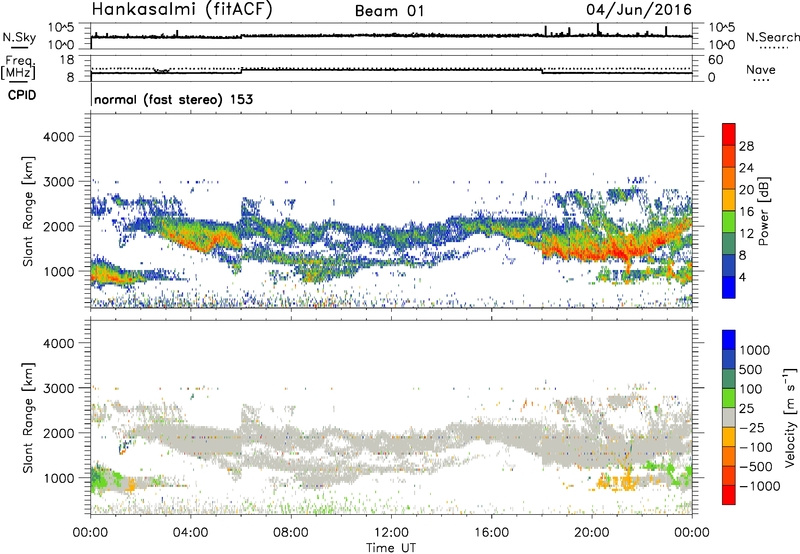Click the '04:00' time axis label

(x=190, y=533)
